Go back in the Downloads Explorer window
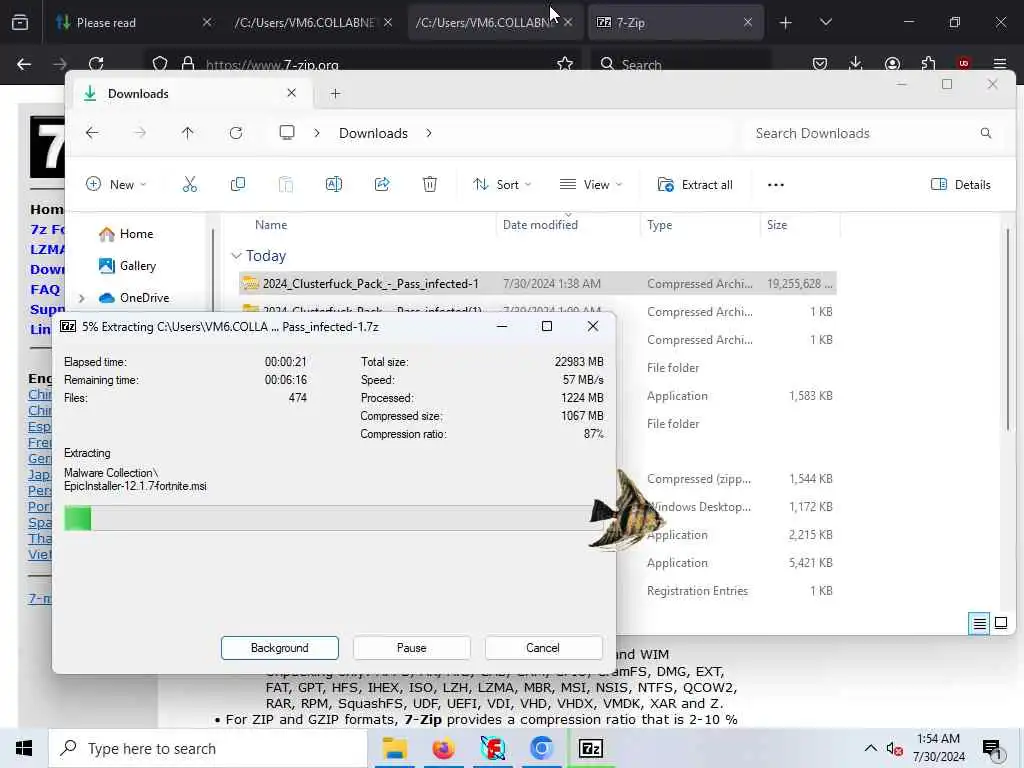This screenshot has width=1024, height=768. (92, 133)
